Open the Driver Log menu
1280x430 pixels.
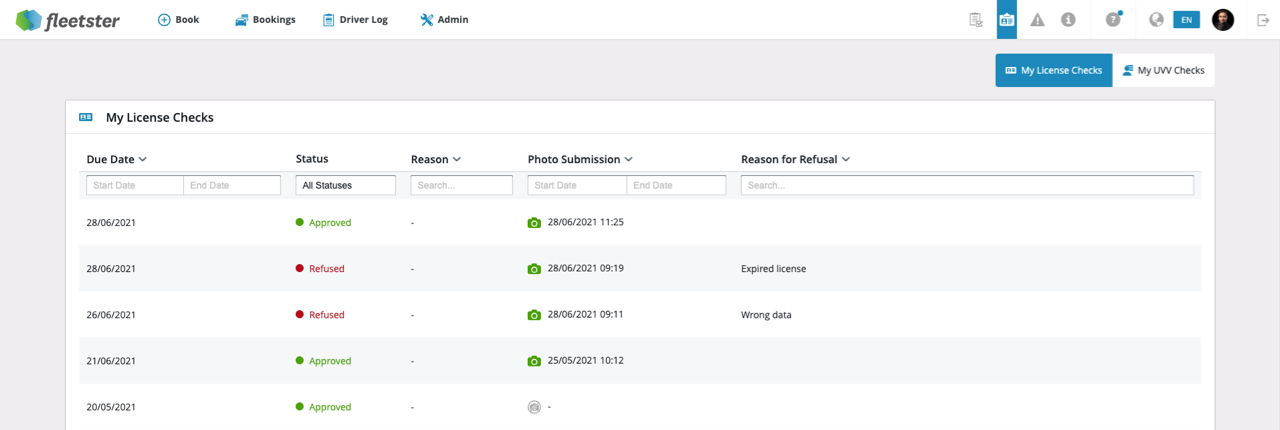click(x=355, y=19)
